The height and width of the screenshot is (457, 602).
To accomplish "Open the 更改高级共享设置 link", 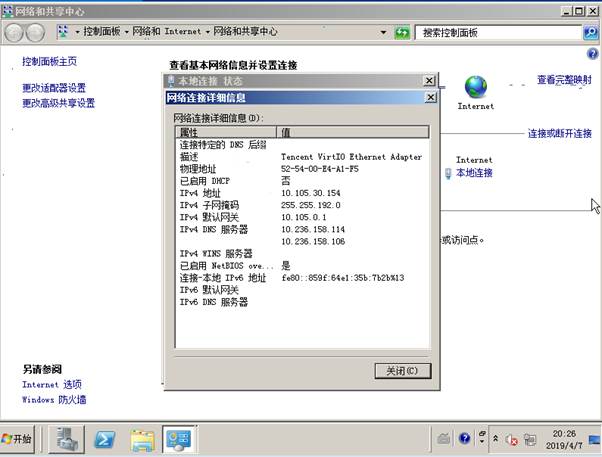I will (58, 103).
